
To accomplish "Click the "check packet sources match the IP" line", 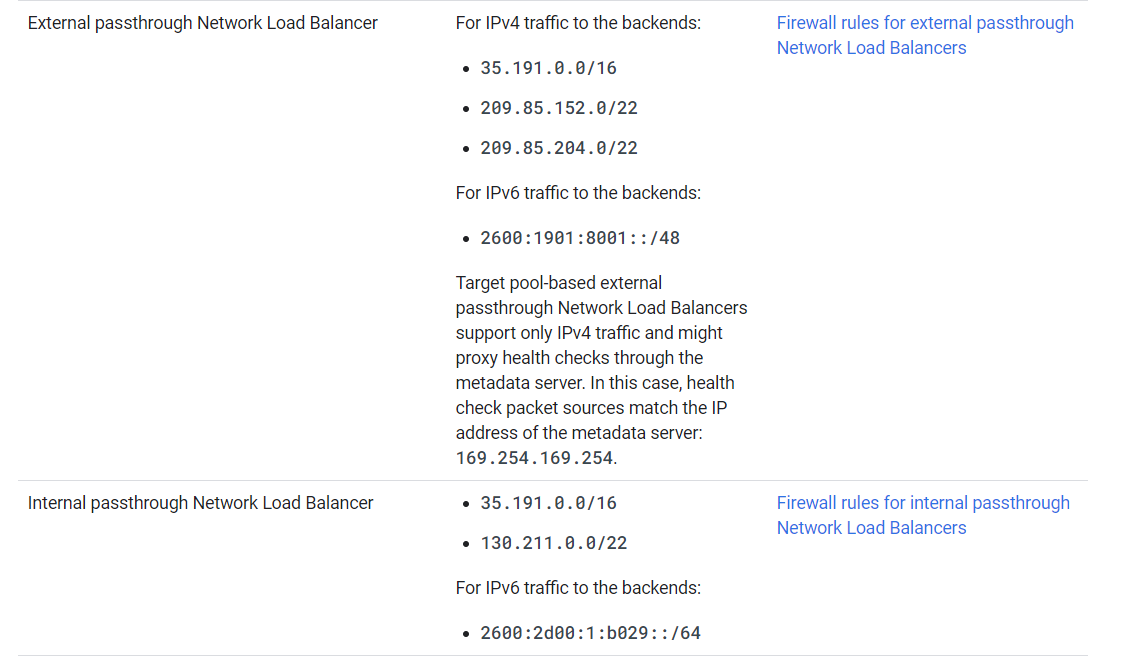I will tap(591, 408).
